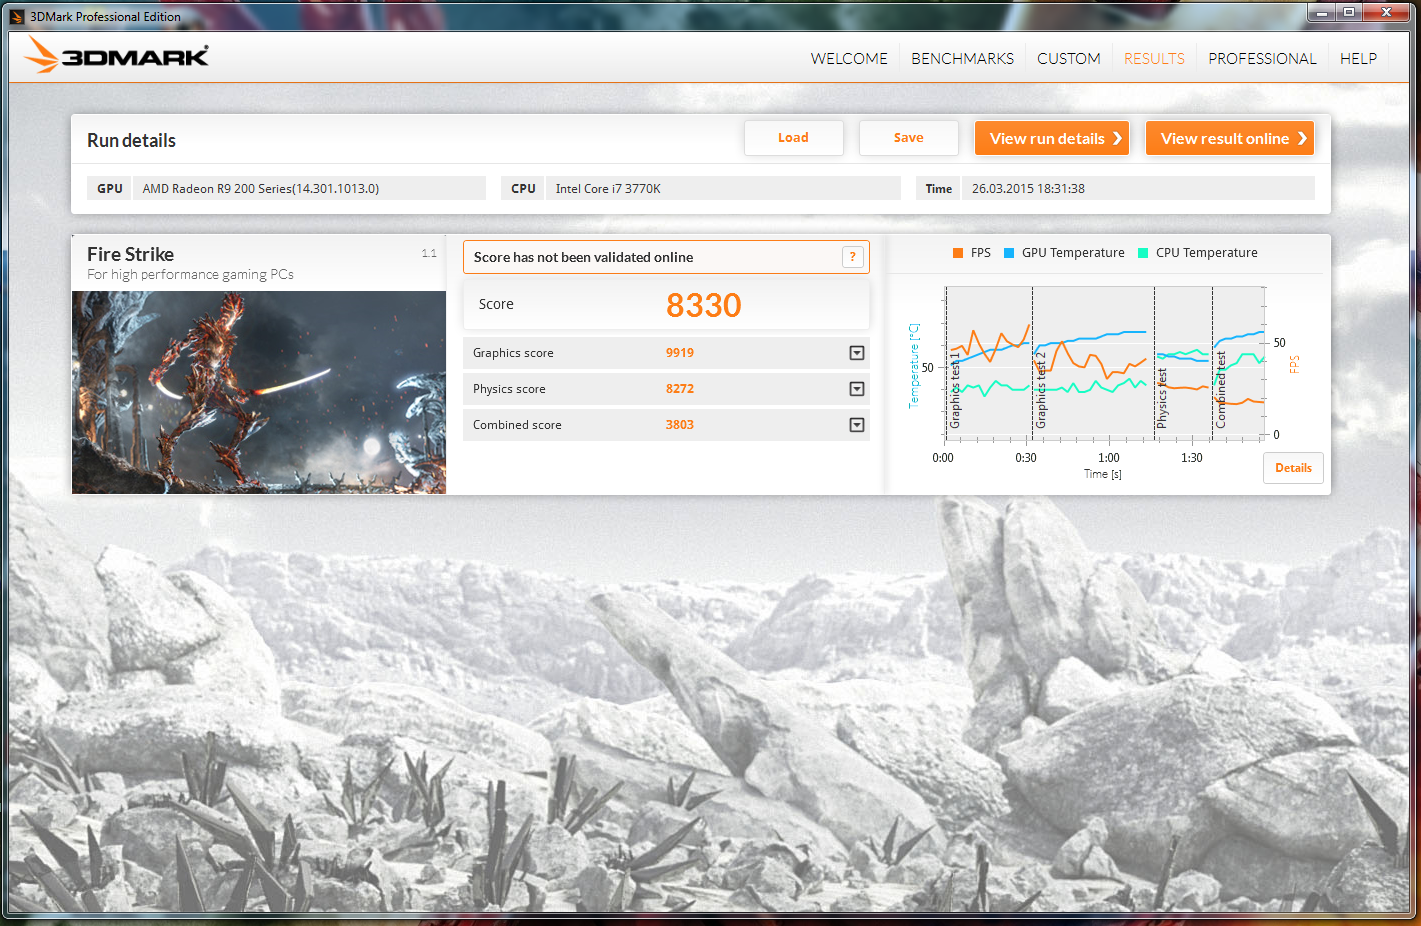
Task: Click the Physics score value 8272
Action: point(680,389)
